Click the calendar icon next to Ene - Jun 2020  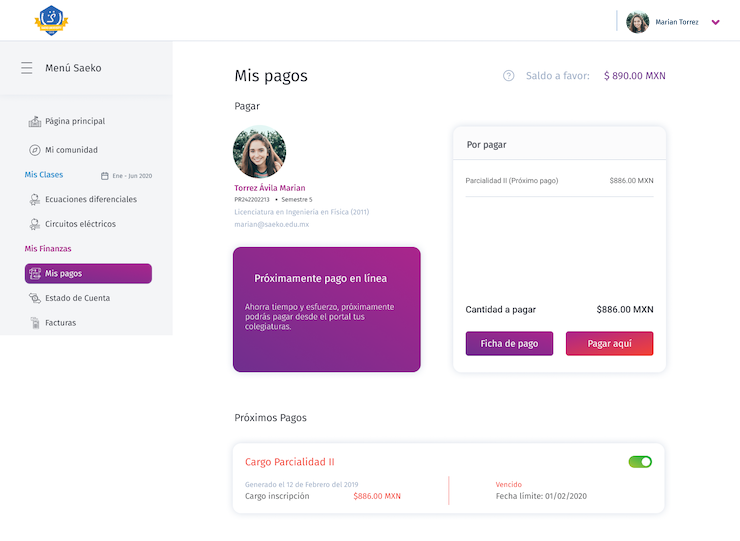click(105, 176)
